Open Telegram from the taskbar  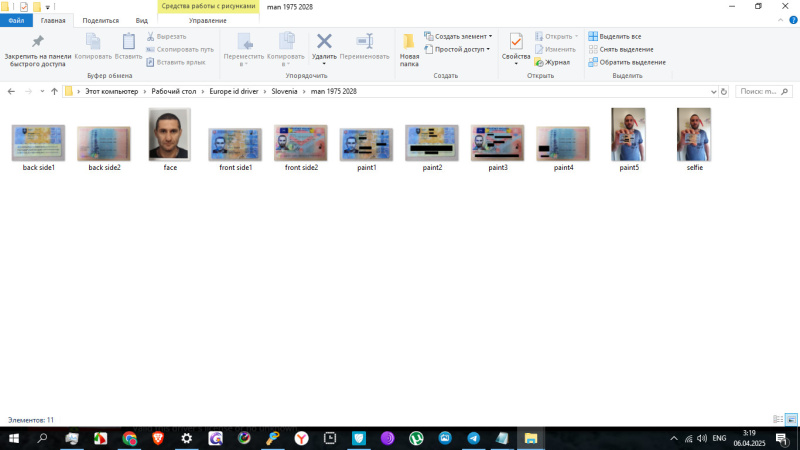pos(473,438)
